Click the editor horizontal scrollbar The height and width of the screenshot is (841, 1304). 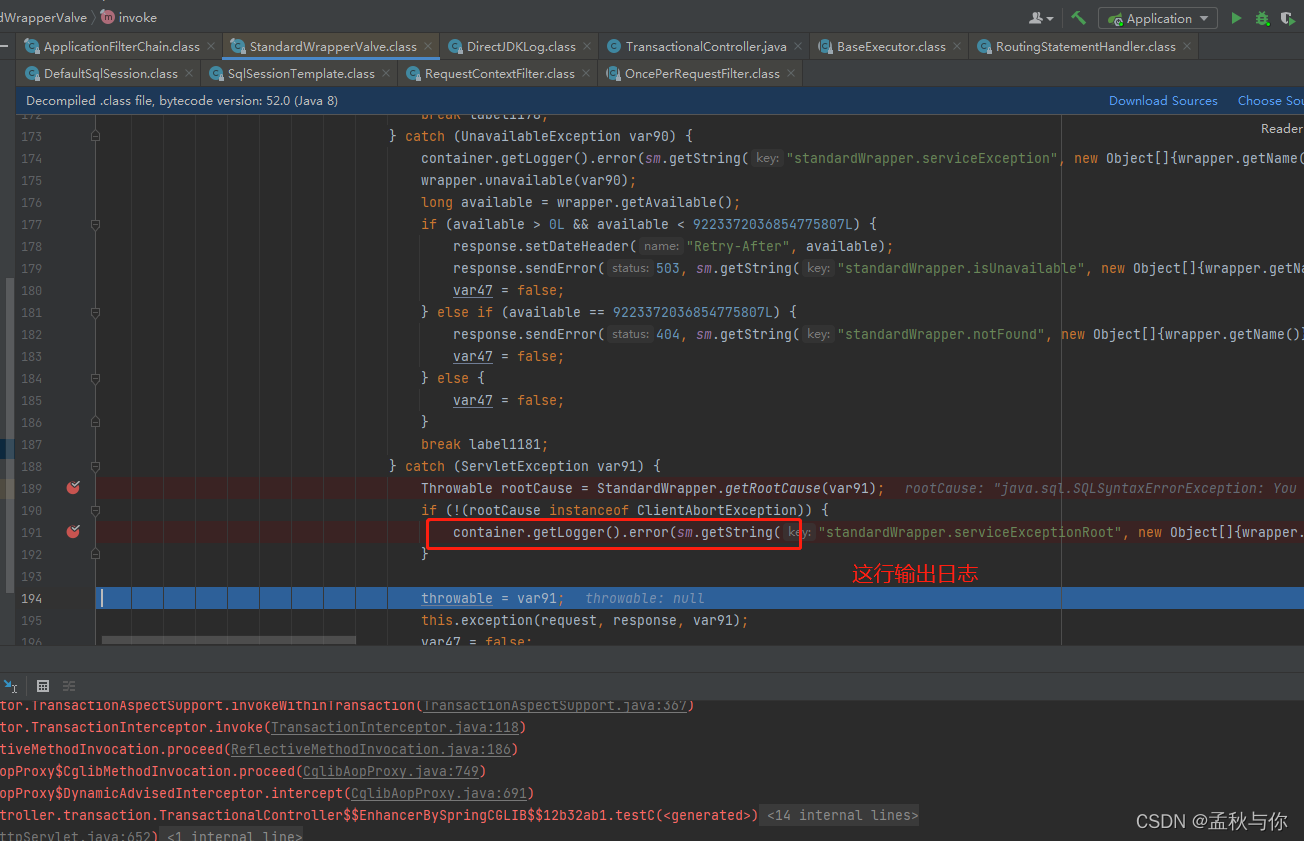pos(229,640)
